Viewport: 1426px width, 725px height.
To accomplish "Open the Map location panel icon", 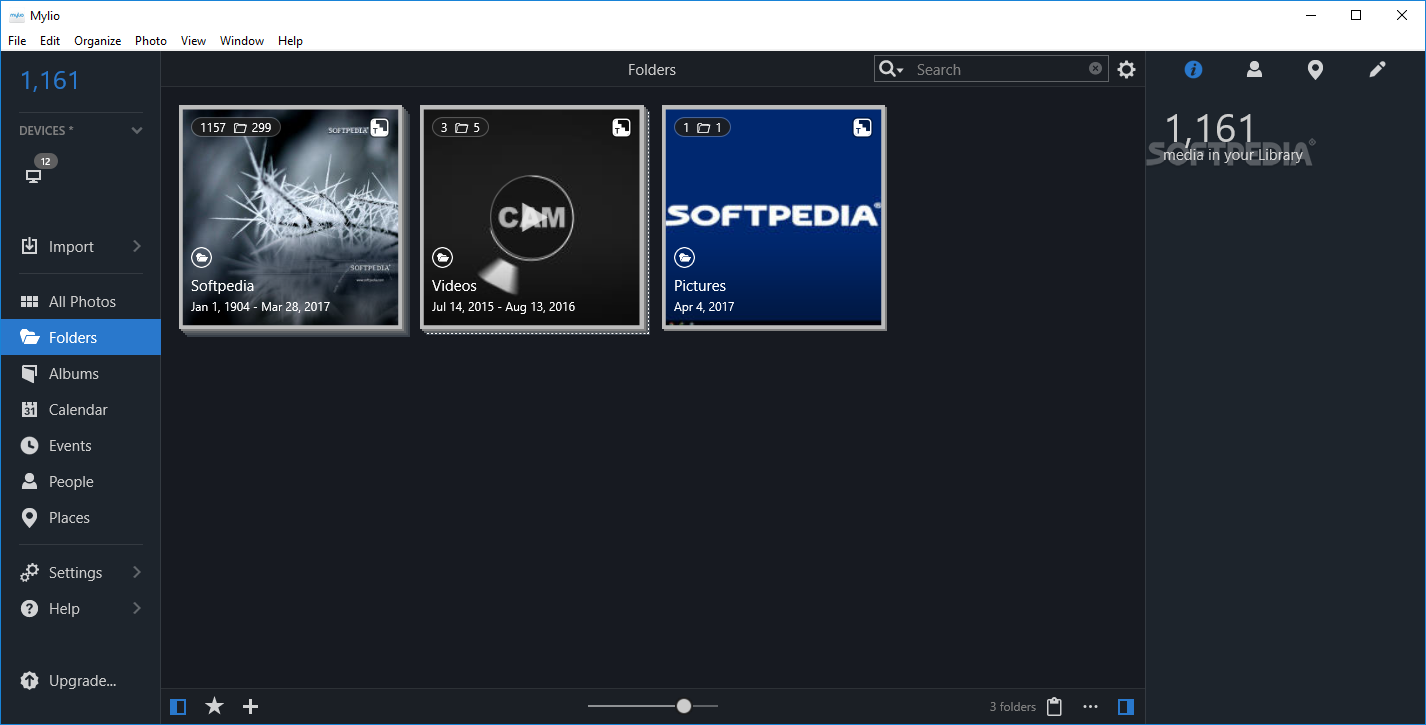I will 1315,69.
